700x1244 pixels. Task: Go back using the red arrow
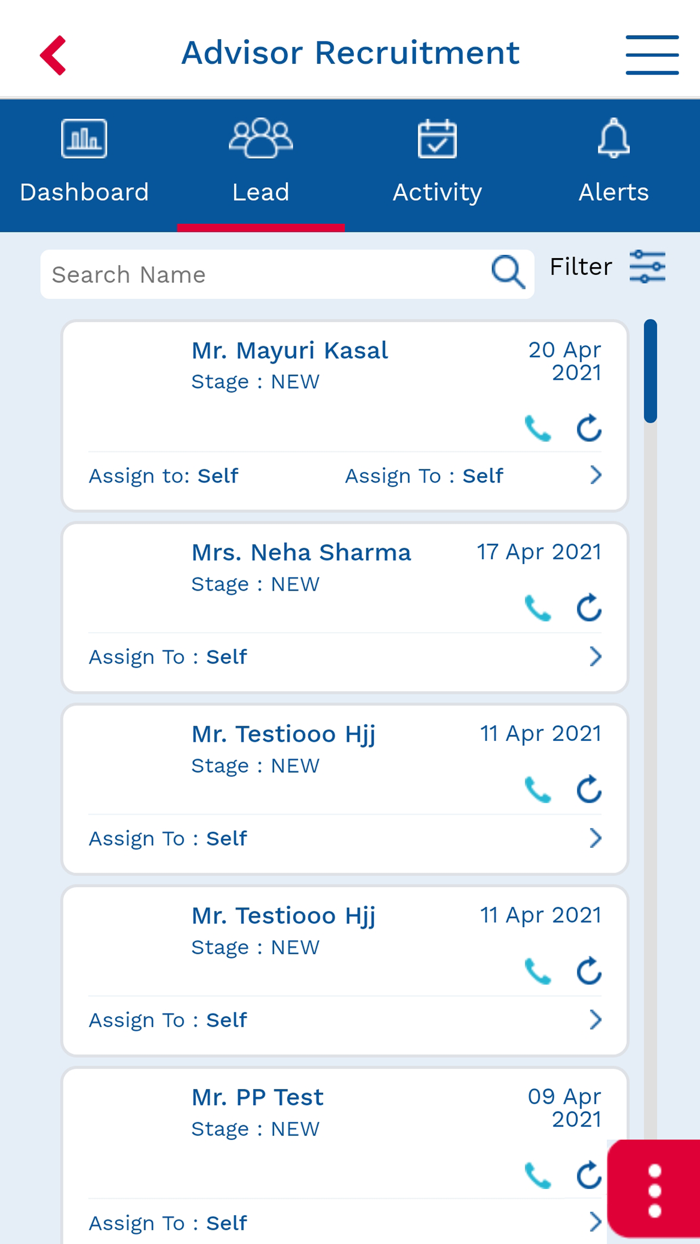(52, 55)
